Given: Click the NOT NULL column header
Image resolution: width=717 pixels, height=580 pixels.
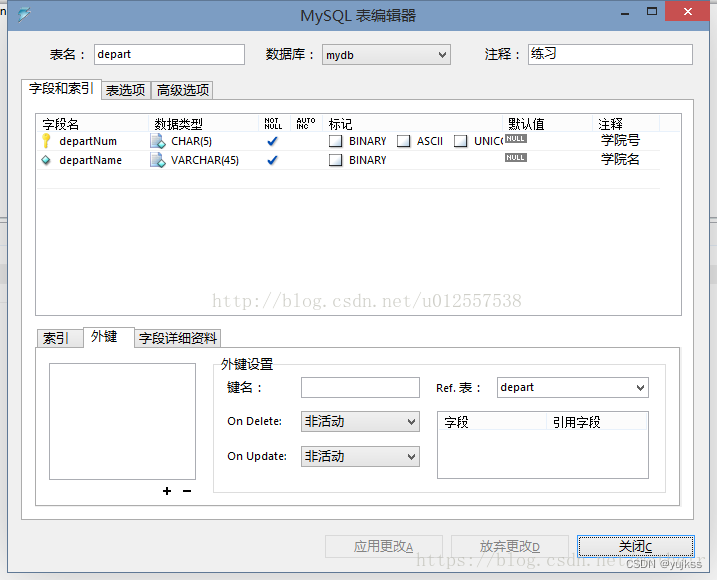Looking at the screenshot, I should coord(273,124).
